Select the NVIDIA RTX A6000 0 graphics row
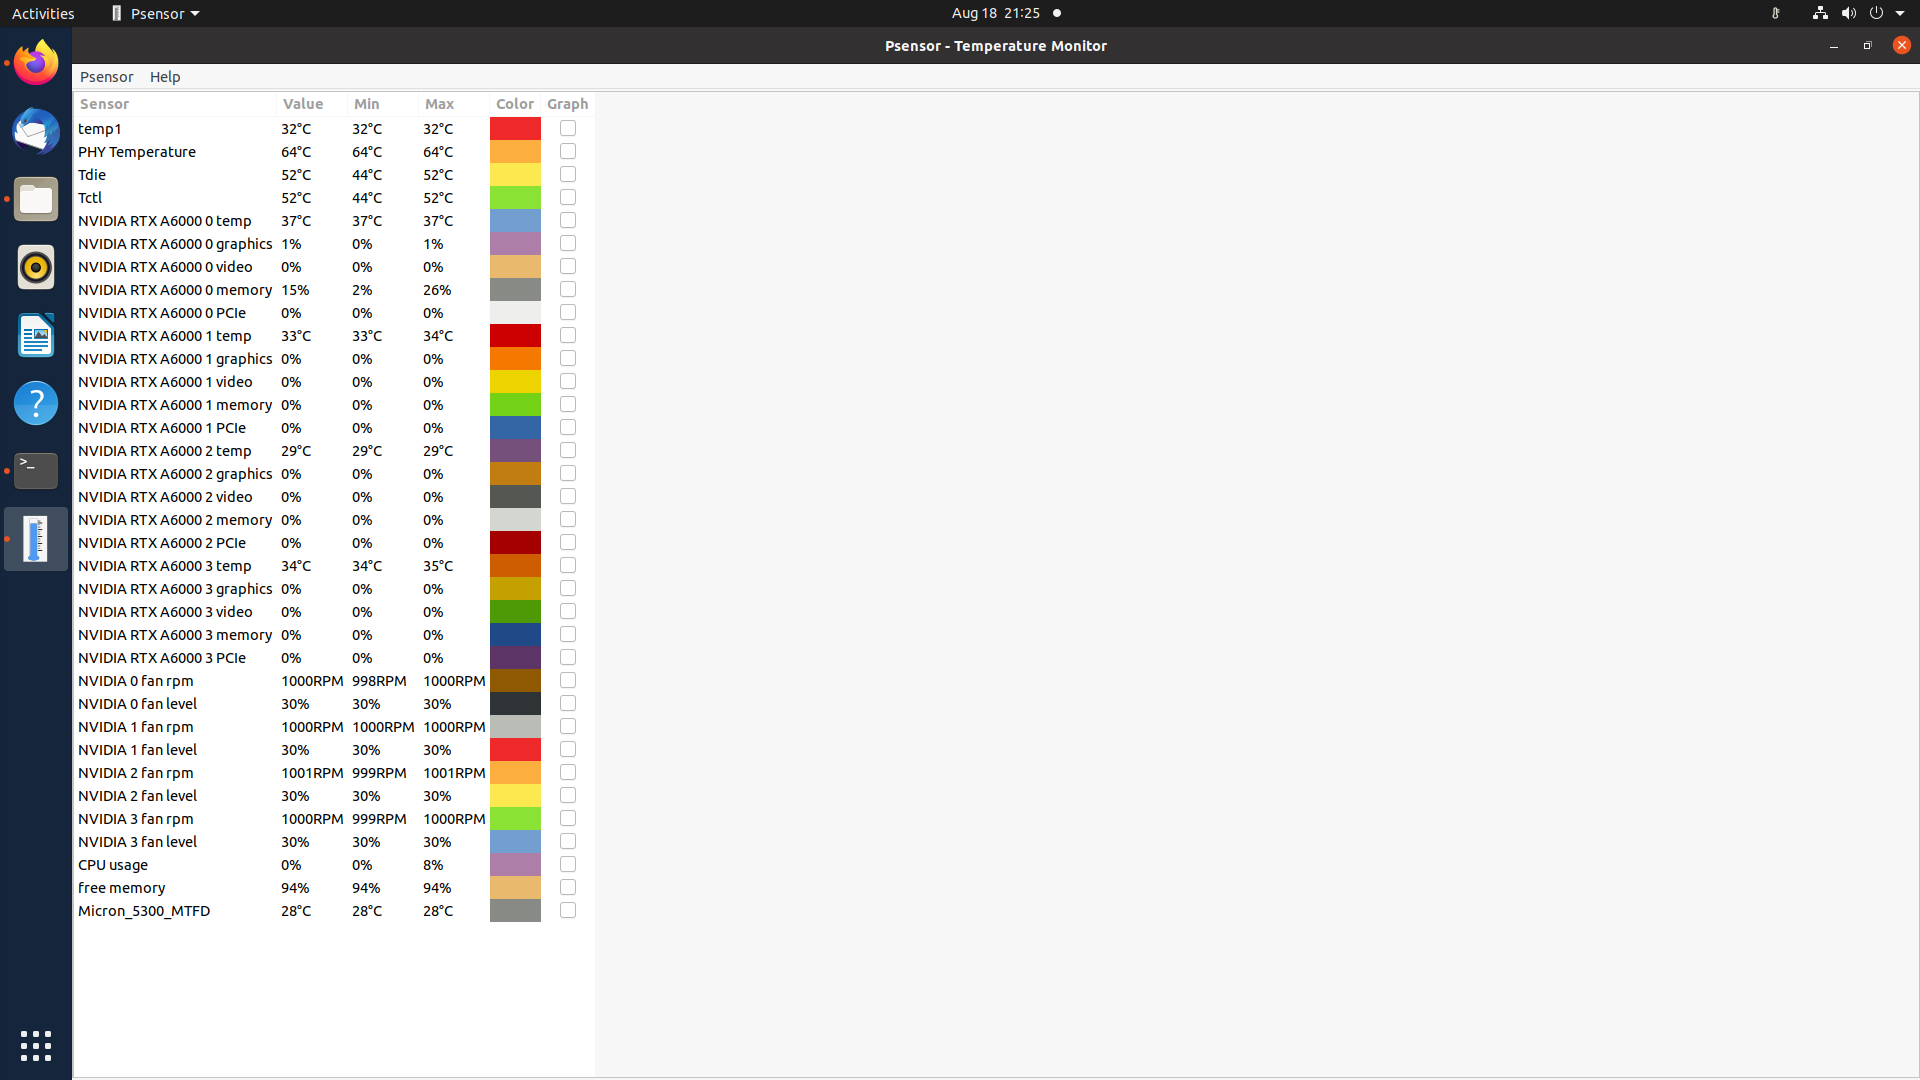 pyautogui.click(x=334, y=243)
